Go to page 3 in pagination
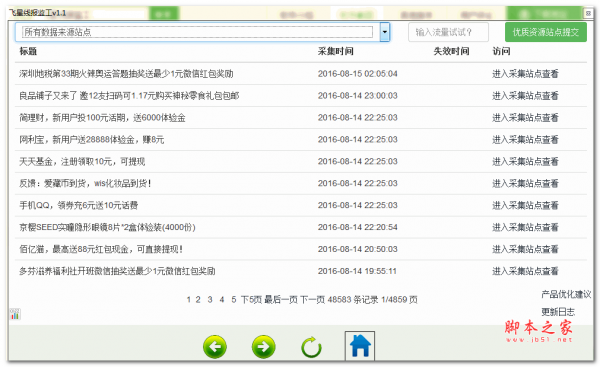This screenshot has width=600, height=367. tap(210, 300)
